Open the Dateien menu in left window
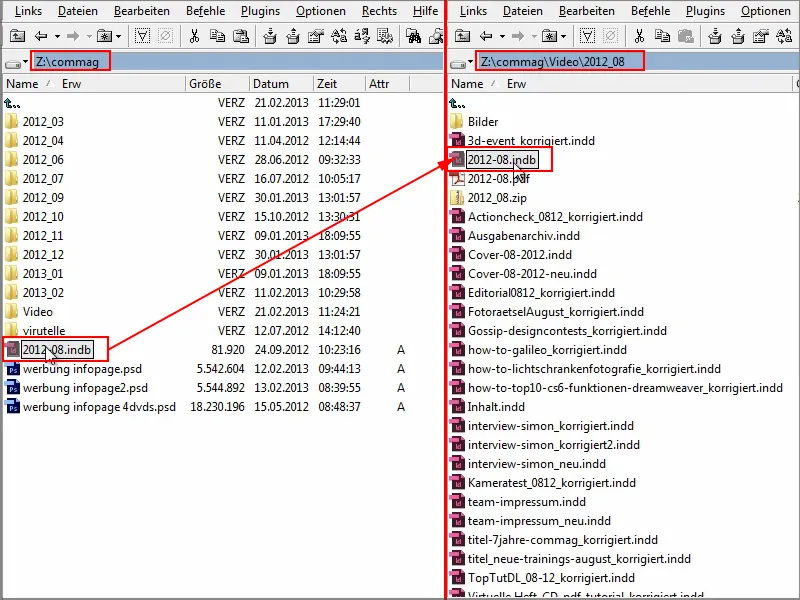Screen dimensions: 800x600 [x=78, y=11]
